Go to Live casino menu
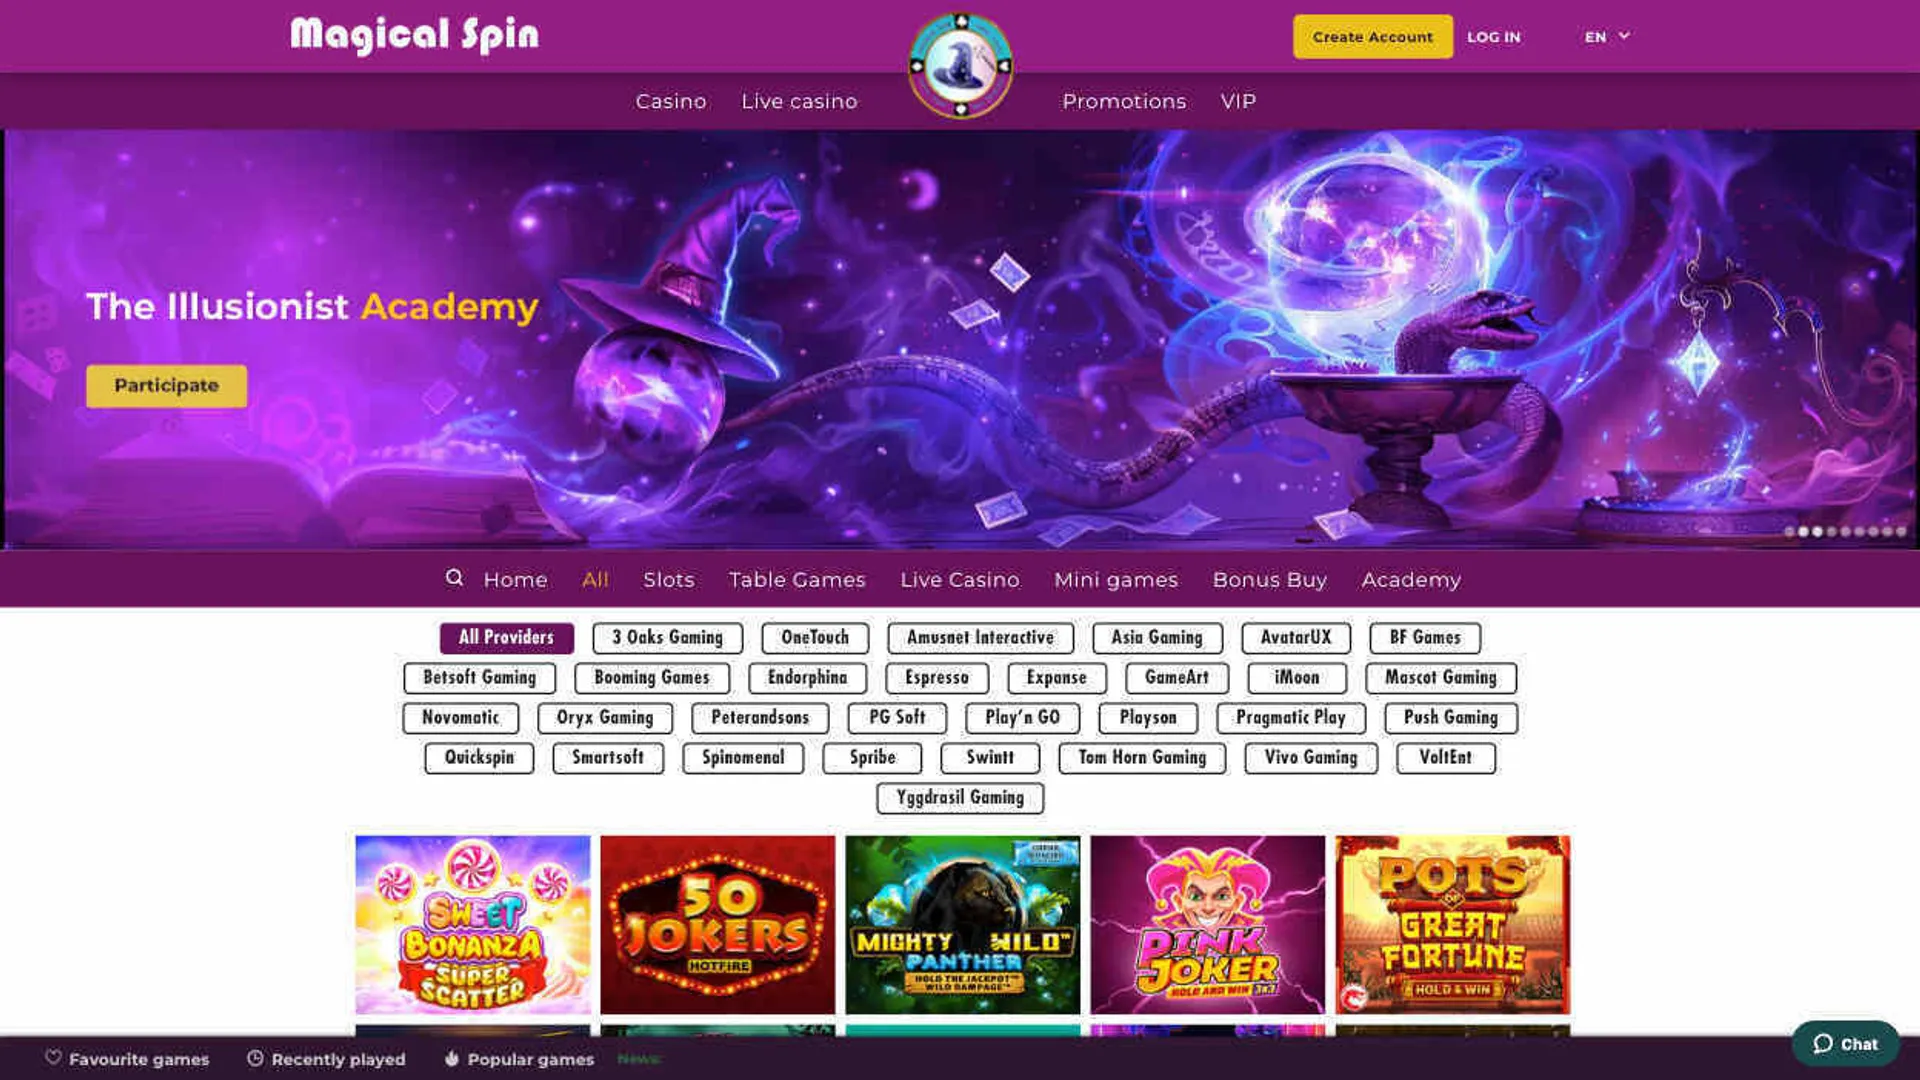The image size is (1920, 1080). click(799, 101)
